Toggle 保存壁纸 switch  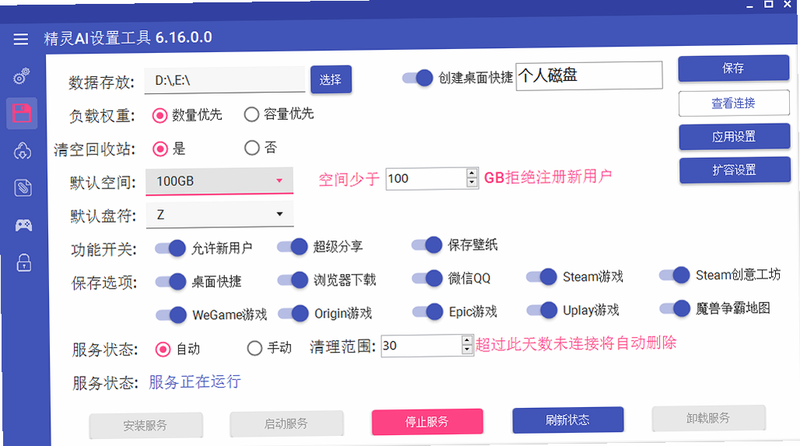(427, 245)
